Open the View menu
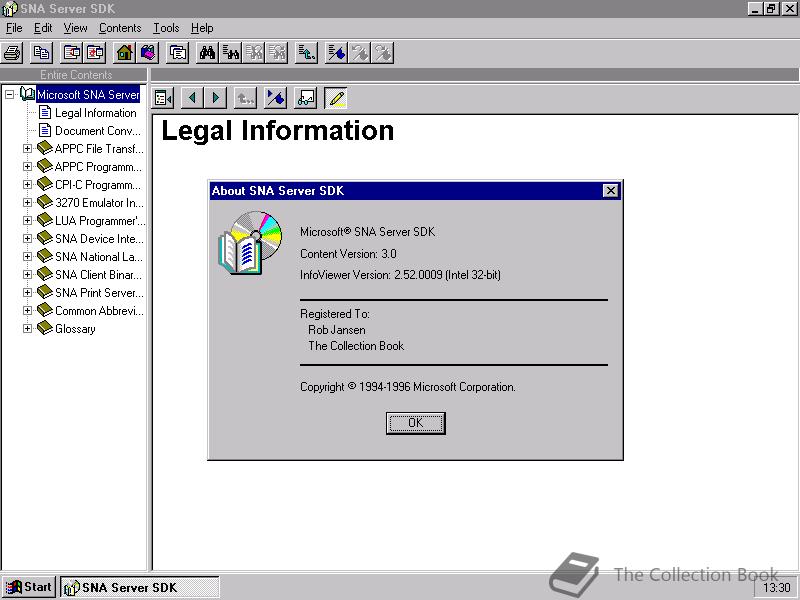800x600 pixels. pos(75,28)
